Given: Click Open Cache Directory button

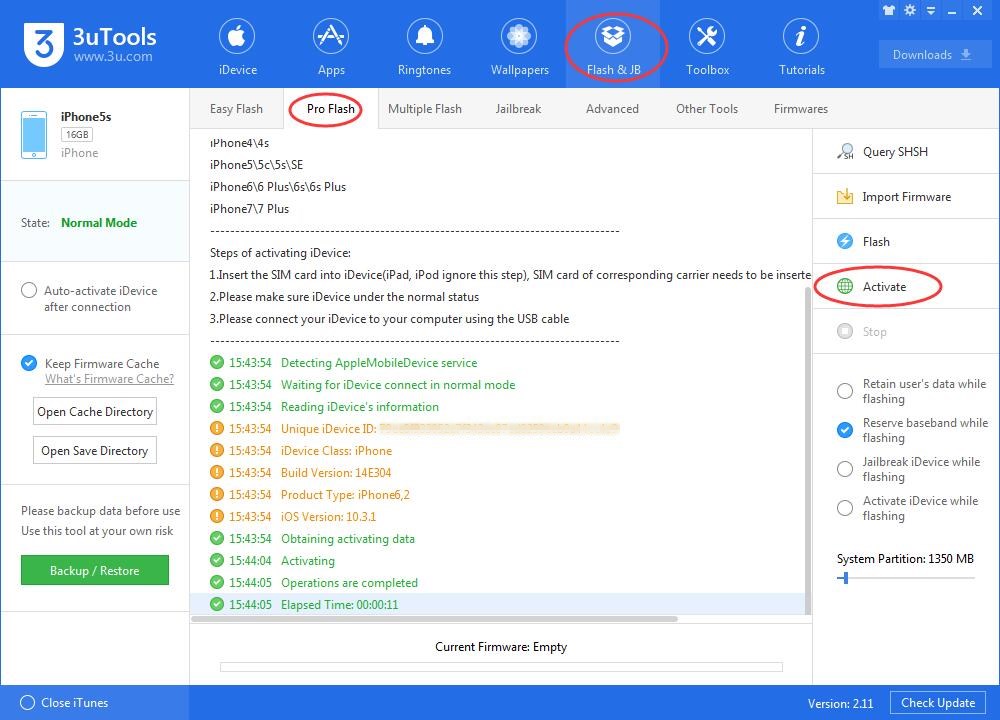Looking at the screenshot, I should tap(95, 411).
